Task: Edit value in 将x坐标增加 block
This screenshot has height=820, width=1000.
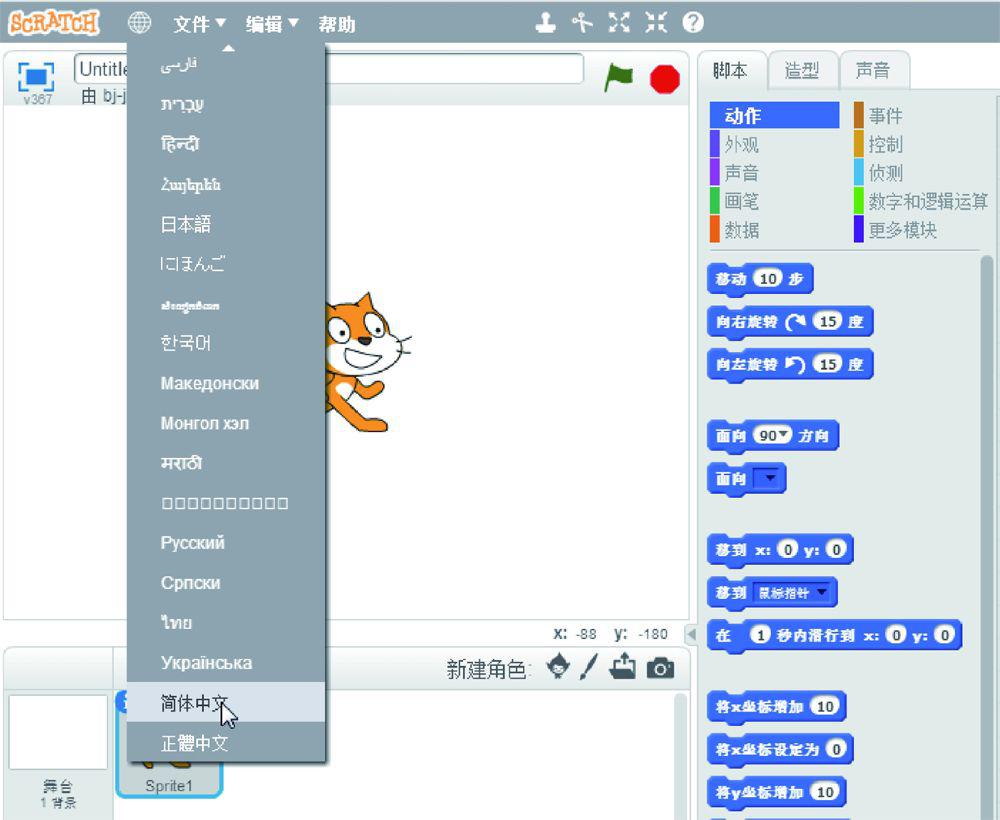Action: tap(825, 706)
